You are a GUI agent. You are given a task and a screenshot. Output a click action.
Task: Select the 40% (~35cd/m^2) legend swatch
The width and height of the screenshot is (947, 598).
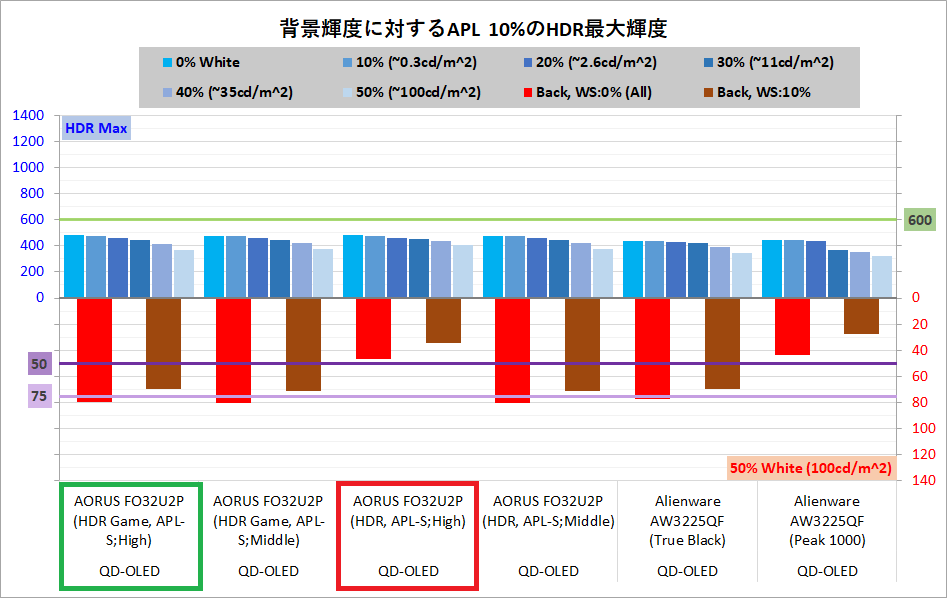coord(167,92)
